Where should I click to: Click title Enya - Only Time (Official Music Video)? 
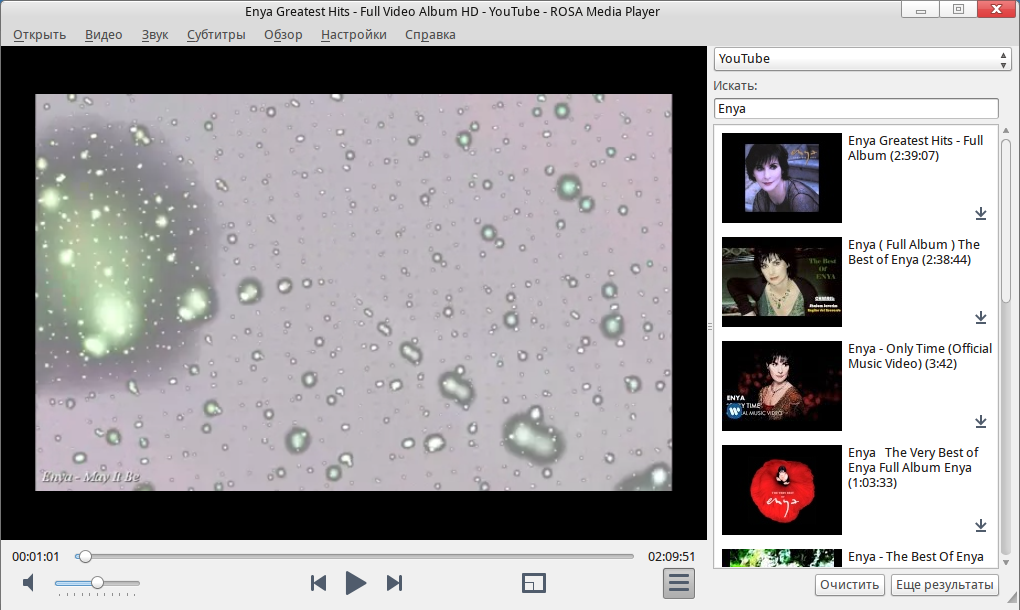coord(920,356)
